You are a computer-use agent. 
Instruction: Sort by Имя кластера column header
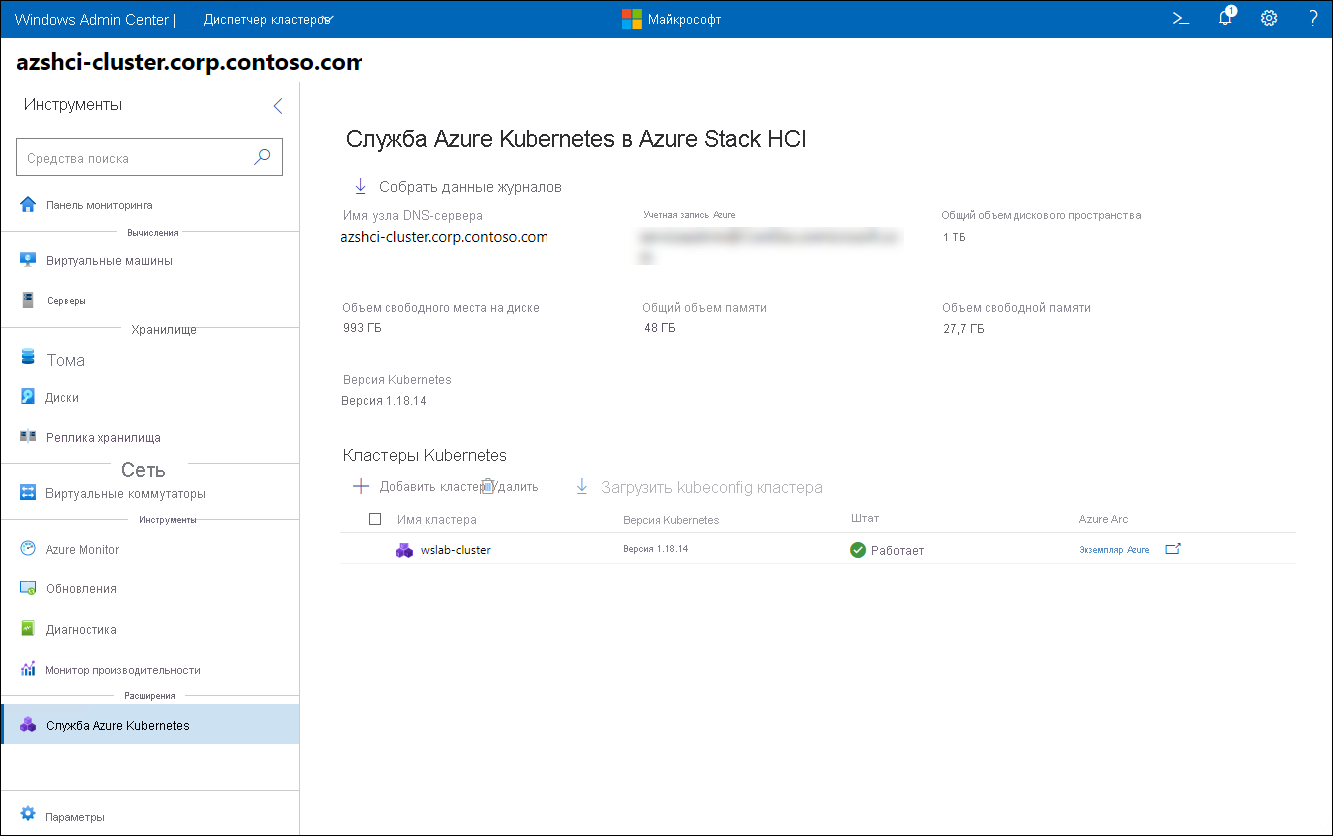coord(437,519)
